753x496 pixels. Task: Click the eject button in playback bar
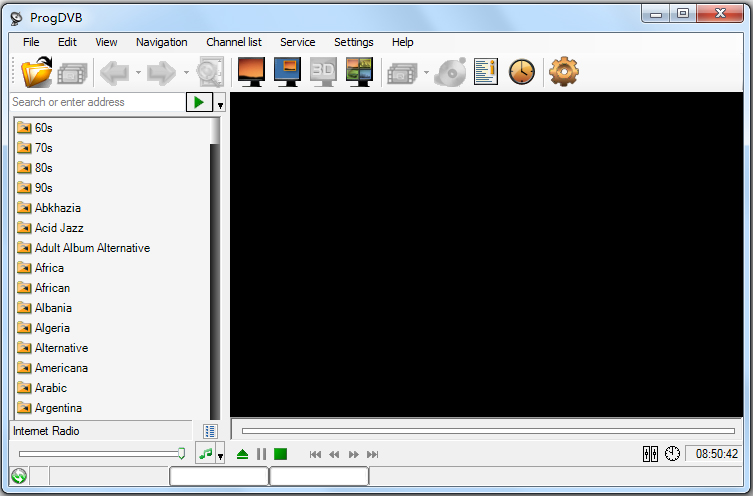[x=242, y=454]
